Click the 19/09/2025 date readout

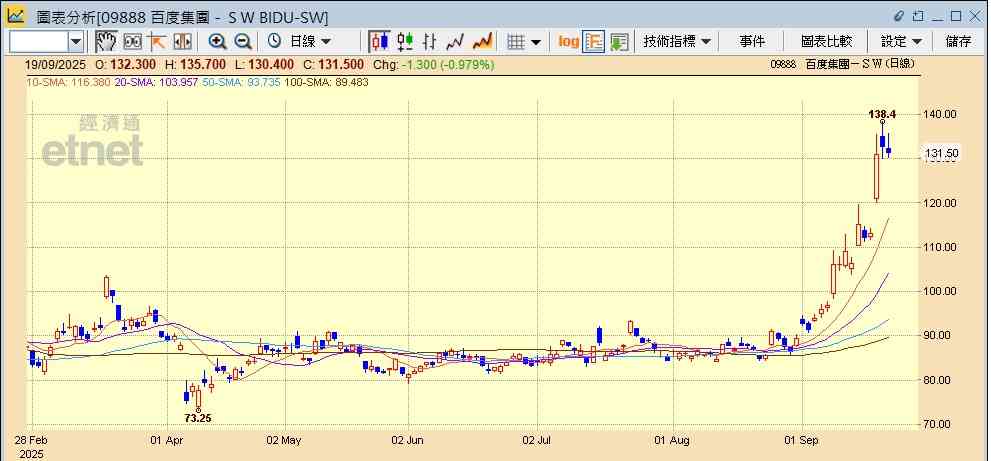pos(56,65)
